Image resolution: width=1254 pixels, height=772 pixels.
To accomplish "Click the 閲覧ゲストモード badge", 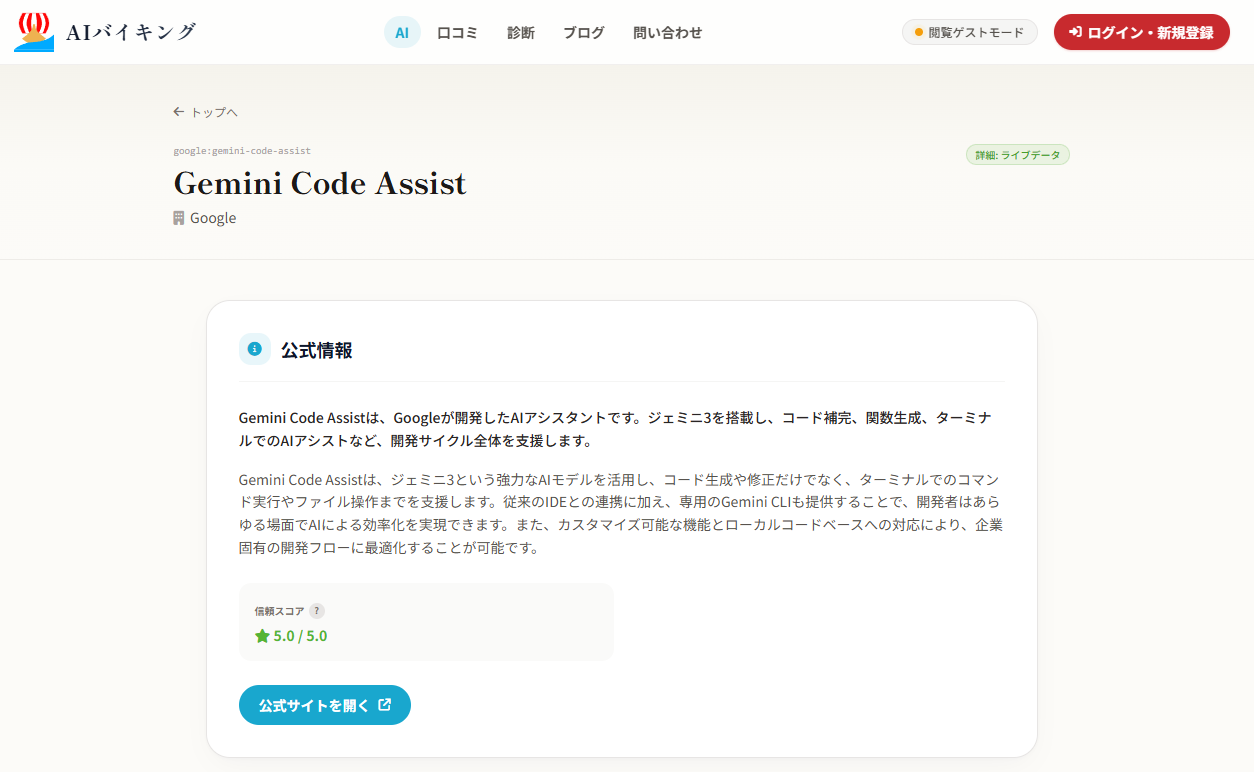I will 970,32.
